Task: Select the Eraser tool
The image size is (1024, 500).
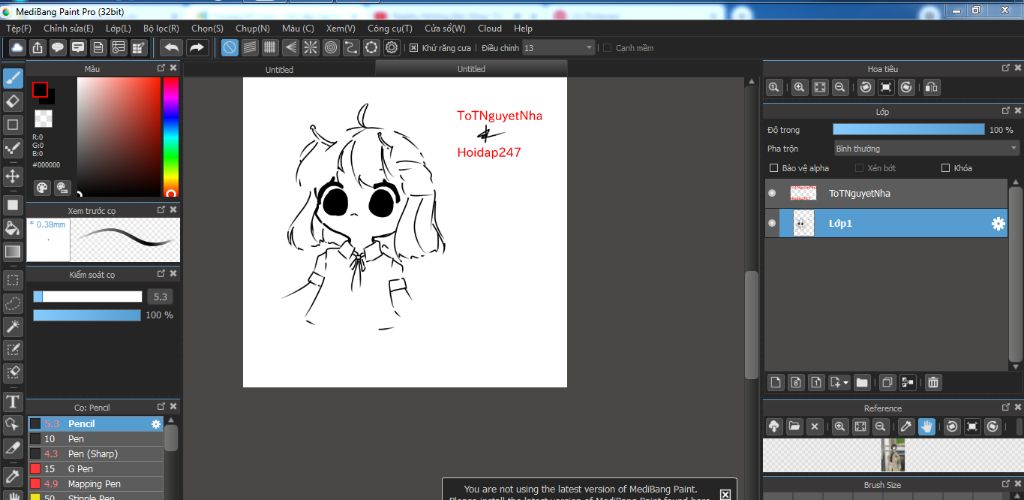Action: pos(13,101)
